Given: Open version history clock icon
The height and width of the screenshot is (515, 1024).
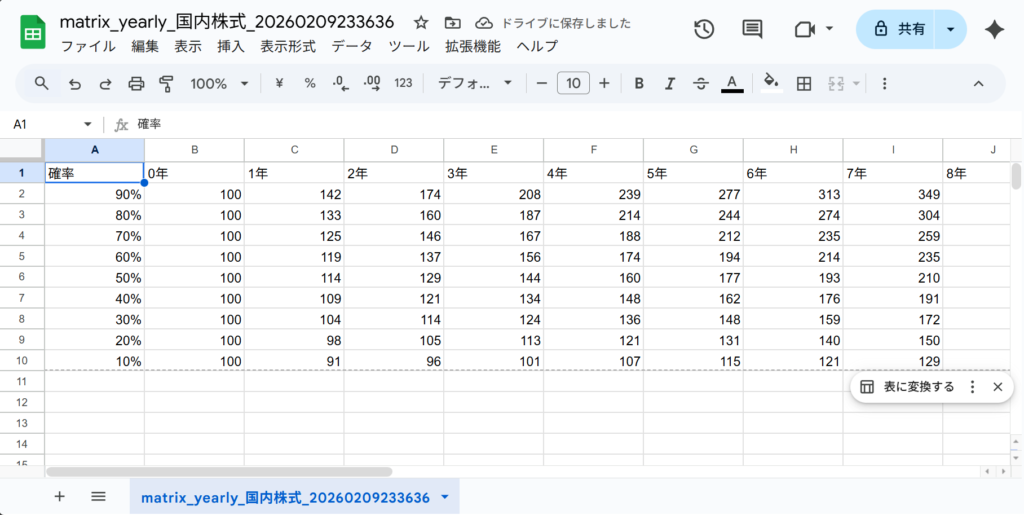Looking at the screenshot, I should click(x=704, y=30).
